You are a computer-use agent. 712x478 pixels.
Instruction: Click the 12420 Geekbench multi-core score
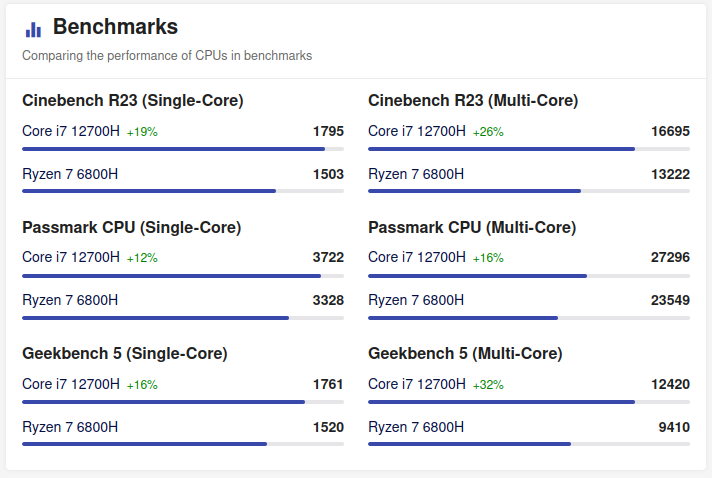tap(669, 384)
